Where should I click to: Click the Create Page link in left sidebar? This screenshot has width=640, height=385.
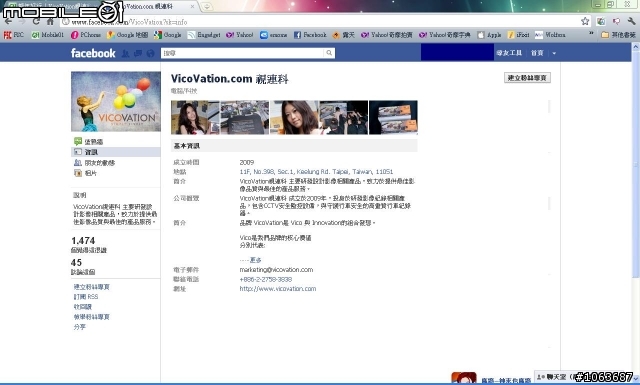[91, 287]
